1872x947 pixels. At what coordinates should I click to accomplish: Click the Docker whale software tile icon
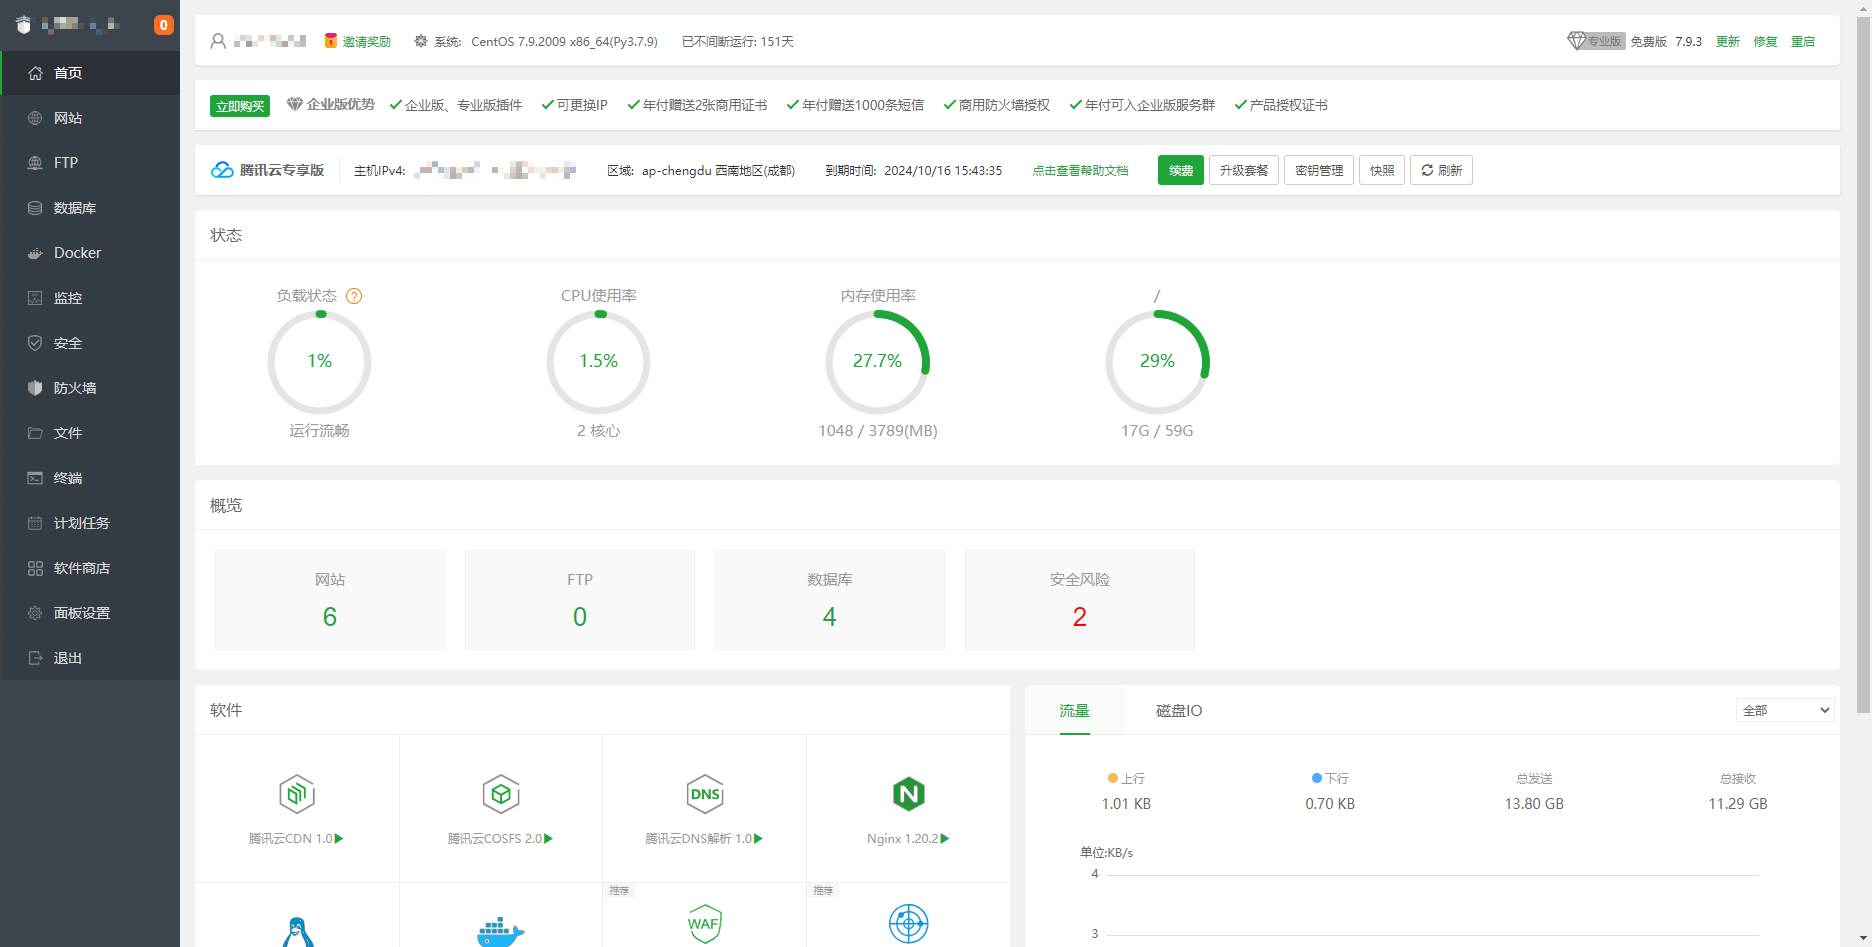coord(501,931)
